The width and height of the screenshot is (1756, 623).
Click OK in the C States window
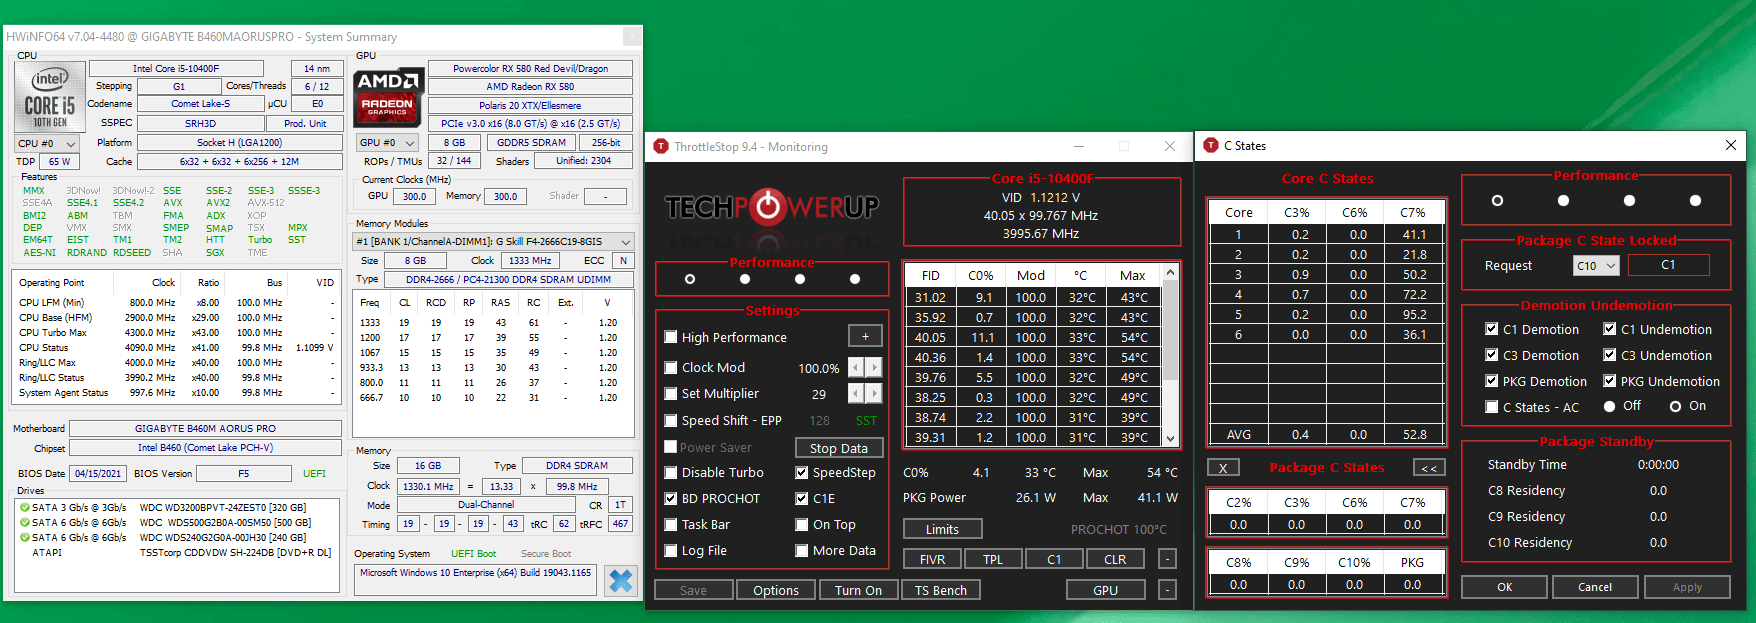pyautogui.click(x=1505, y=587)
